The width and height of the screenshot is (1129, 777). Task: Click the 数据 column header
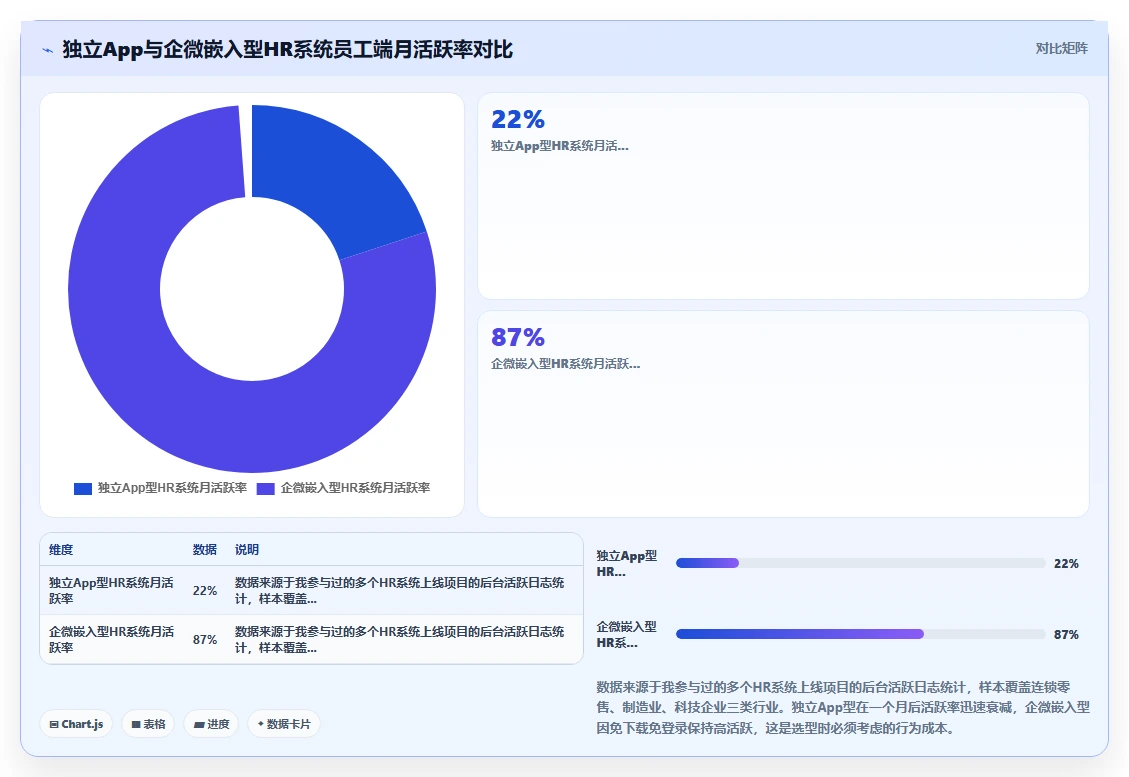(x=204, y=550)
